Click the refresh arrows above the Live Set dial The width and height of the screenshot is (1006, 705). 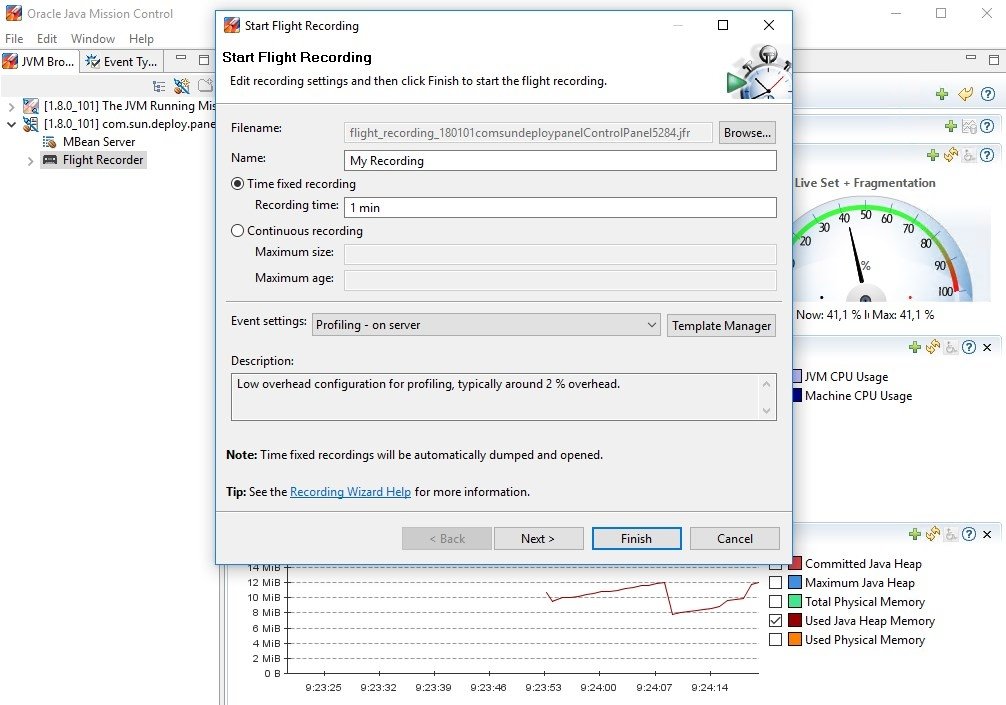pyautogui.click(x=951, y=155)
